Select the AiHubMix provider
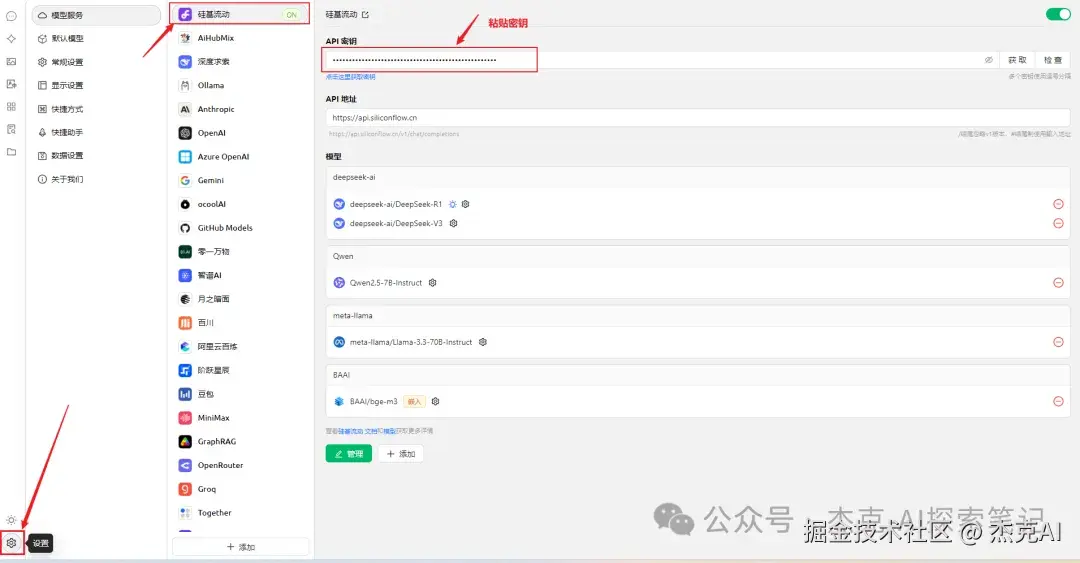Viewport: 1080px width, 563px height. 240,38
